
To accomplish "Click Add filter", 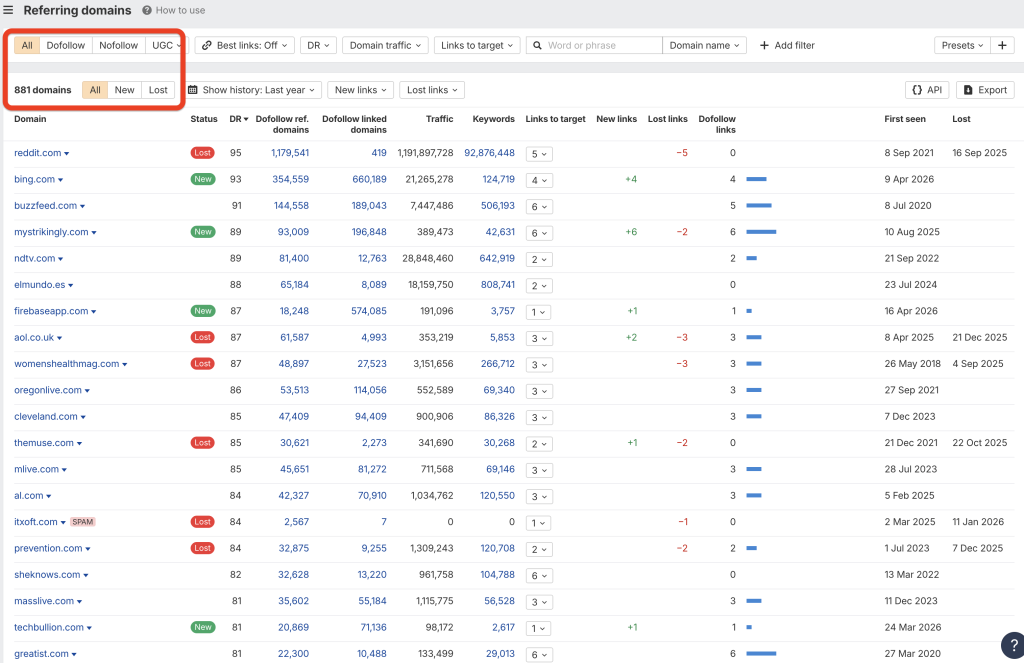I will [787, 45].
